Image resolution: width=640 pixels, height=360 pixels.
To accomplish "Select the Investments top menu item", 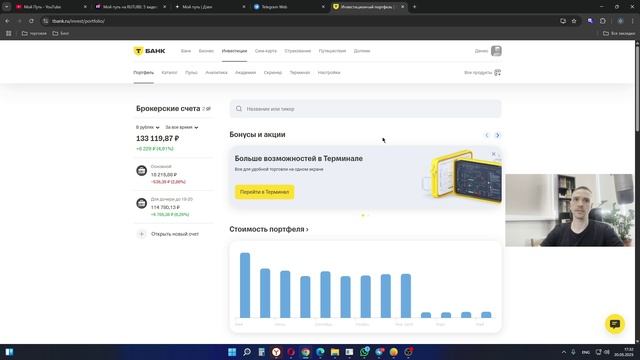I will pos(234,51).
